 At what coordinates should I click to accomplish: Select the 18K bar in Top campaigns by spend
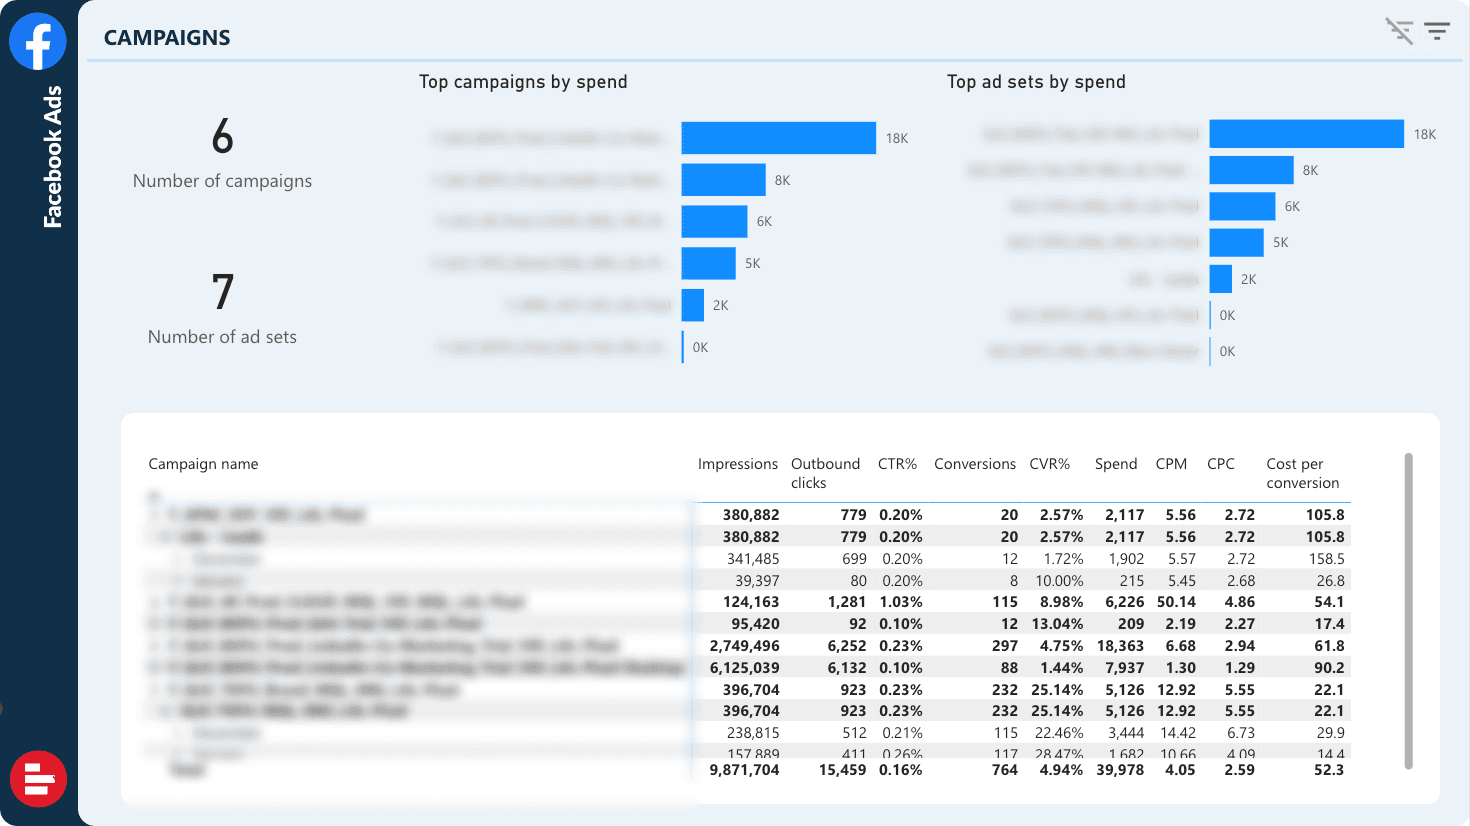pyautogui.click(x=778, y=138)
